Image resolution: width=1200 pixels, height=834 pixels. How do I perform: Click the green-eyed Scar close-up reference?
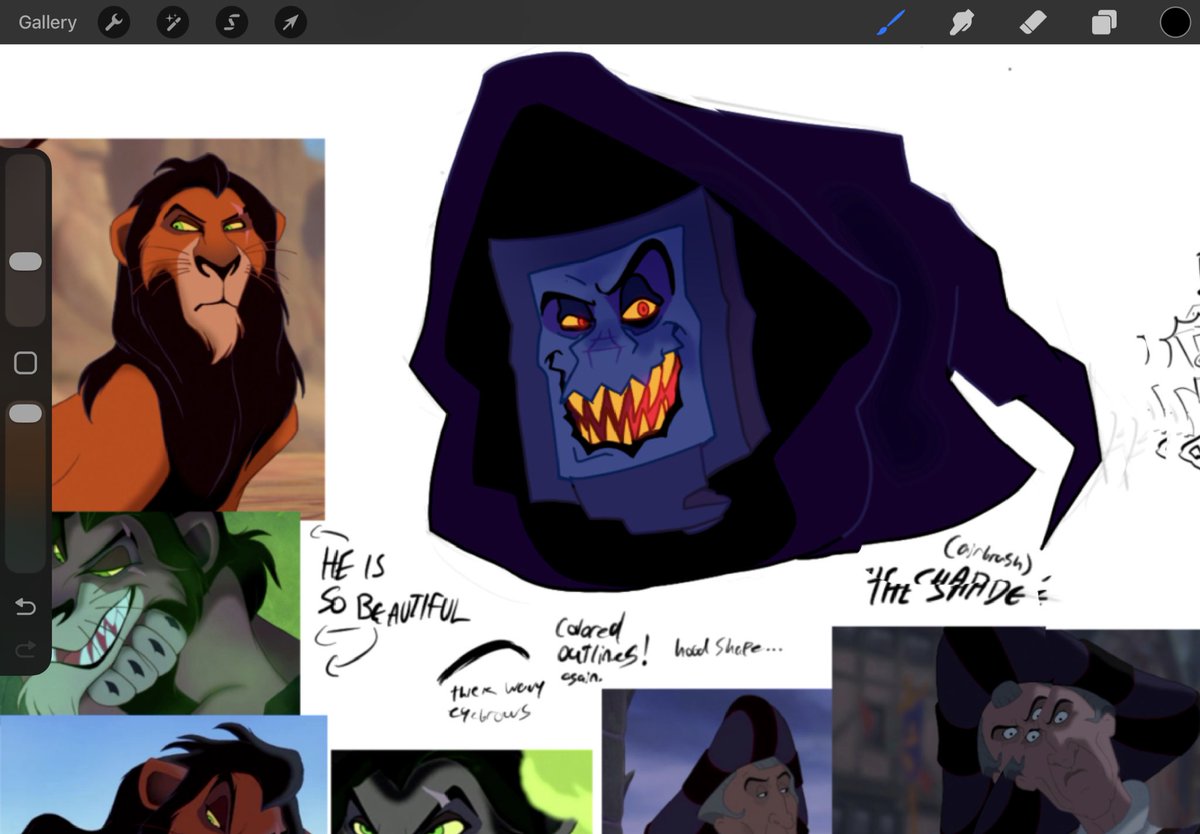(x=461, y=792)
